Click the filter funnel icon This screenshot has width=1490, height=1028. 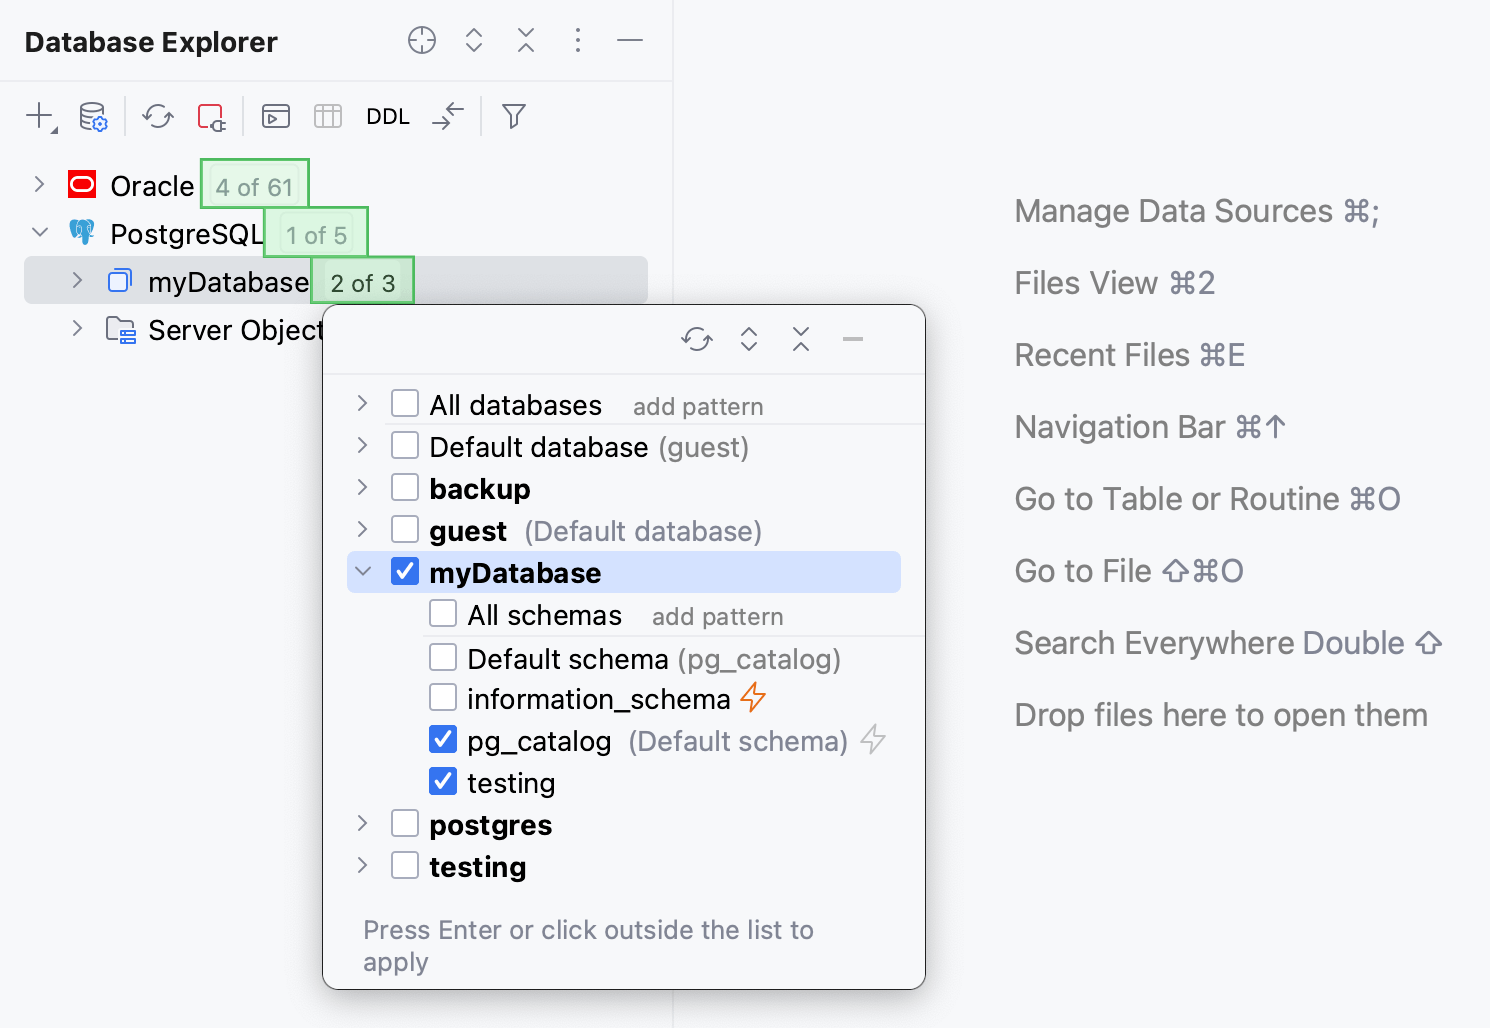(x=514, y=116)
